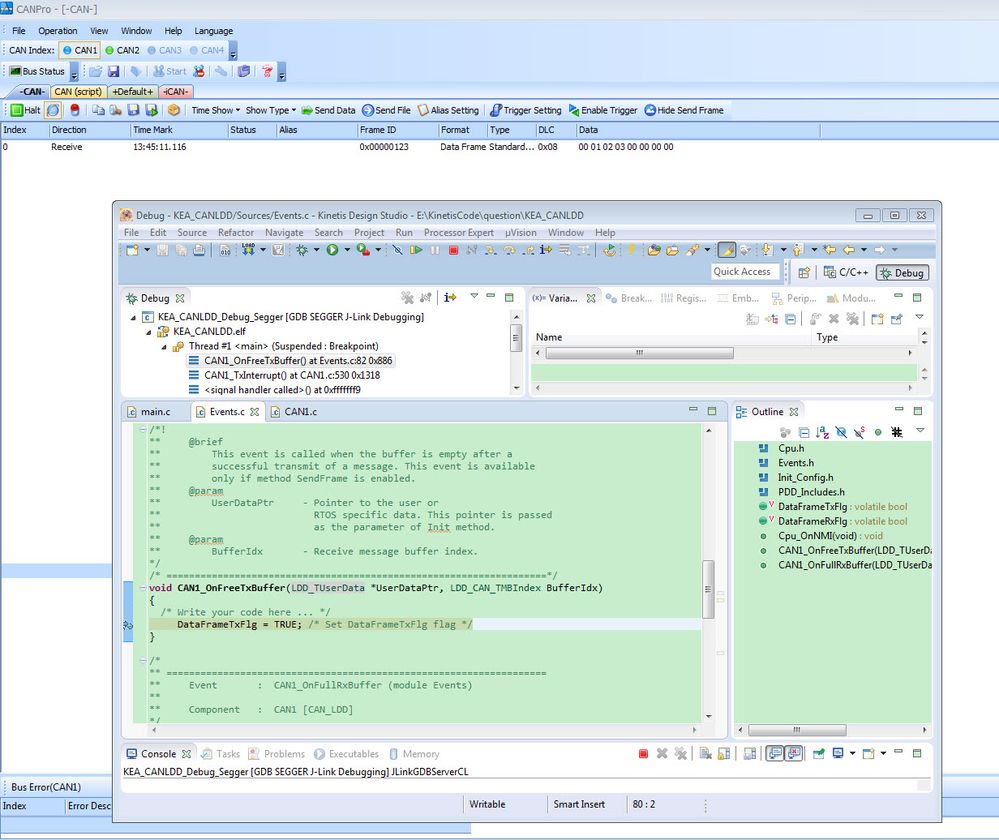Click the Skip All Breakpoints icon
This screenshot has width=999, height=840.
(x=397, y=250)
